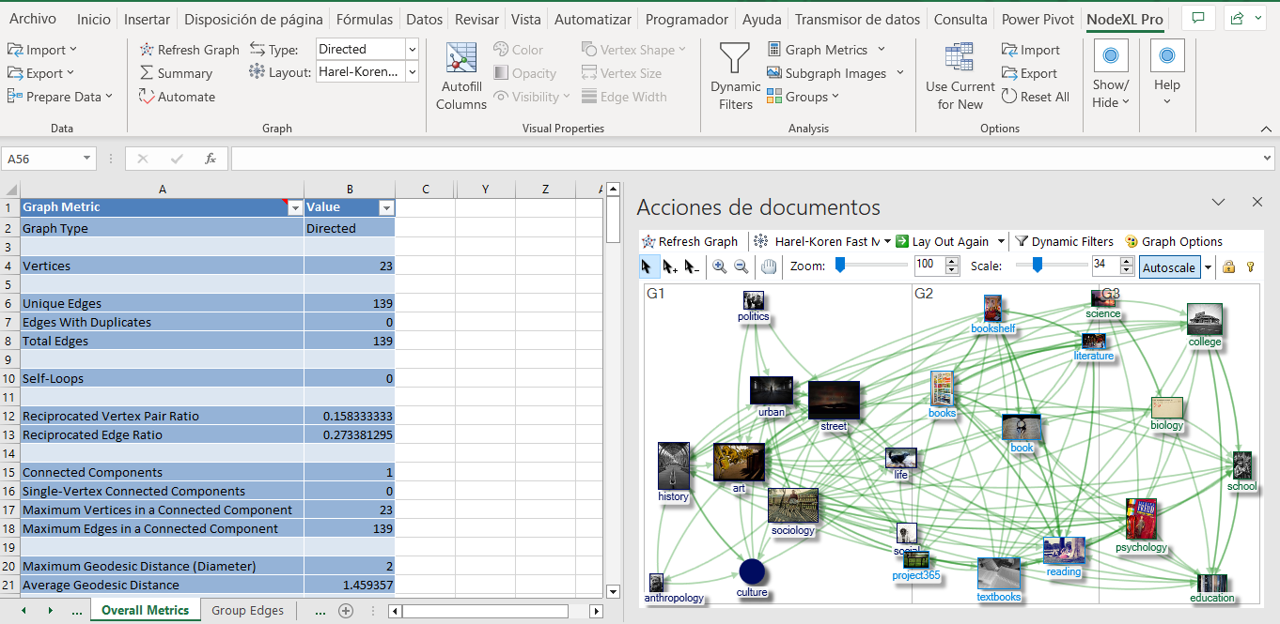1280x624 pixels.
Task: Expand the Graph Metrics dropdown arrow
Action: point(881,50)
